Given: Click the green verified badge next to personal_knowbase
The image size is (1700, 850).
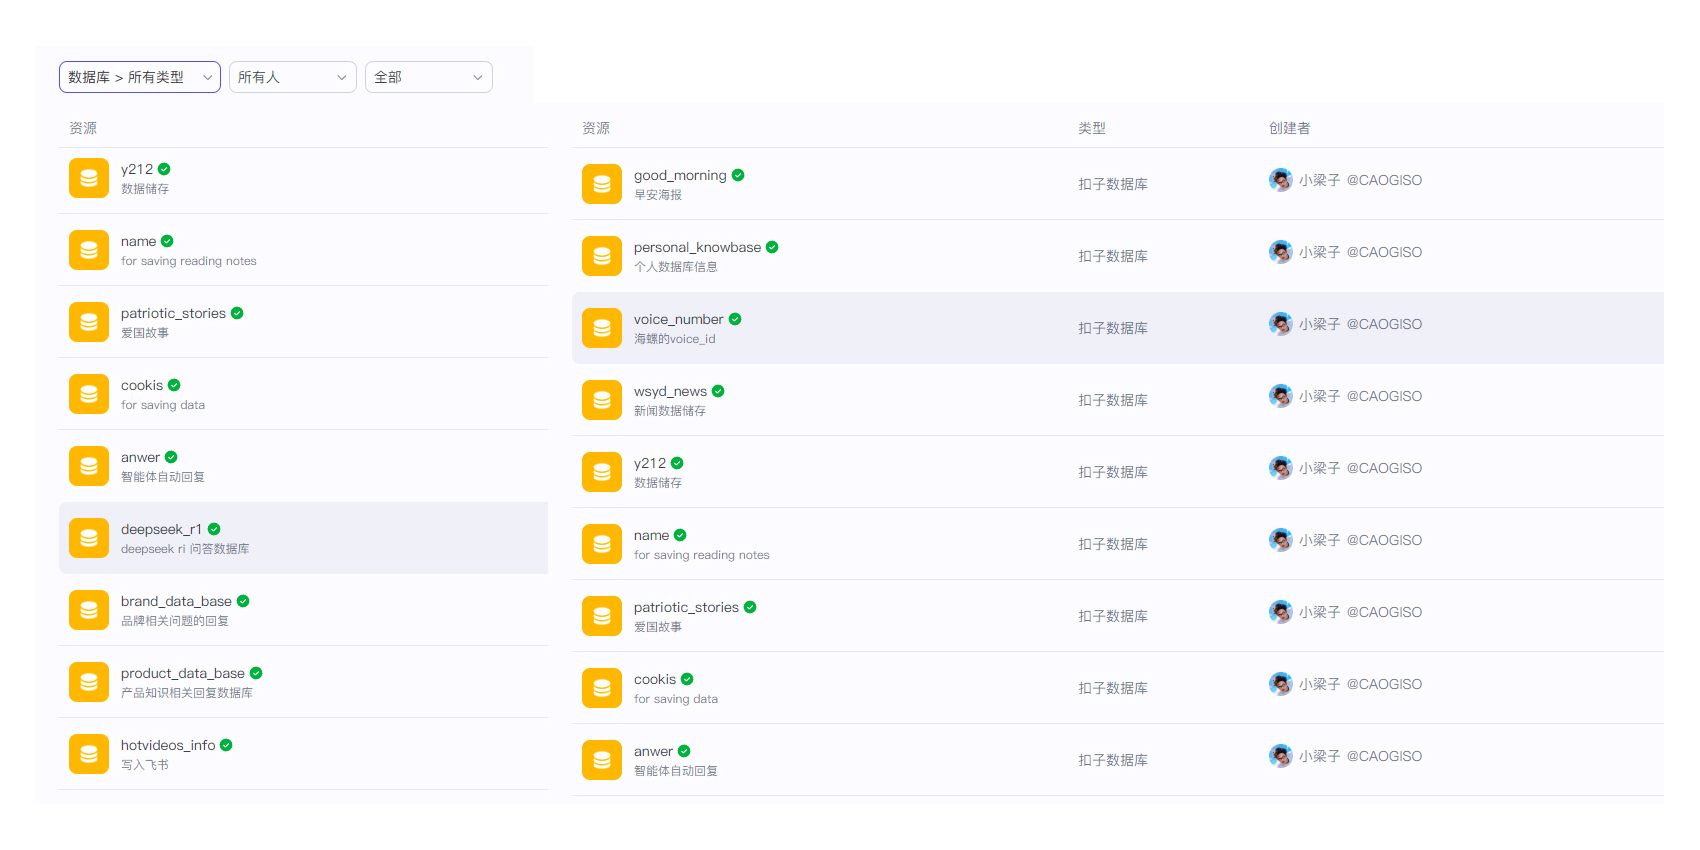Looking at the screenshot, I should pyautogui.click(x=772, y=247).
